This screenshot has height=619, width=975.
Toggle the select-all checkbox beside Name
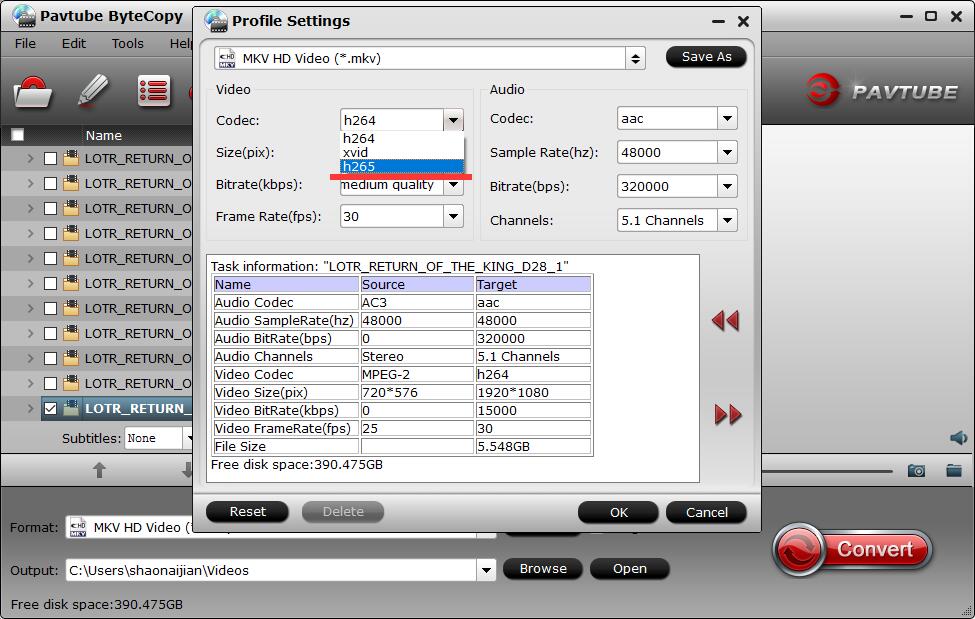[17, 135]
